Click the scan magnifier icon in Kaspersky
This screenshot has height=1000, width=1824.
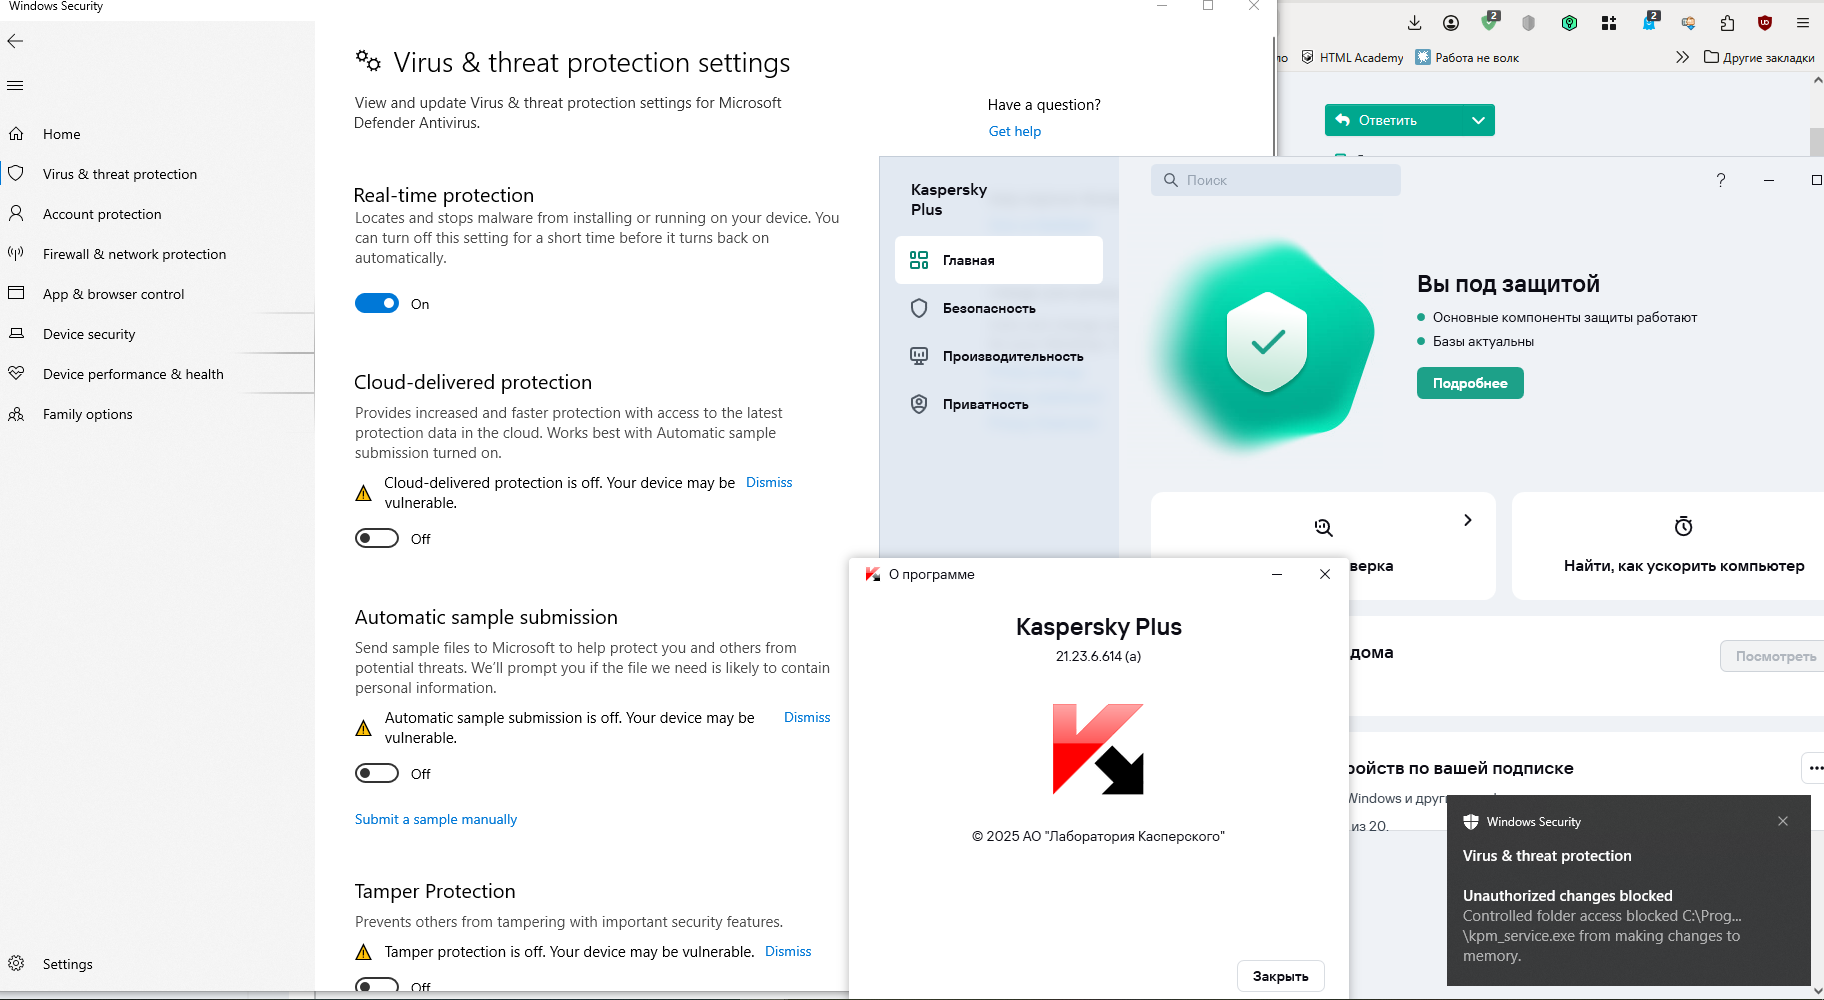(1324, 527)
